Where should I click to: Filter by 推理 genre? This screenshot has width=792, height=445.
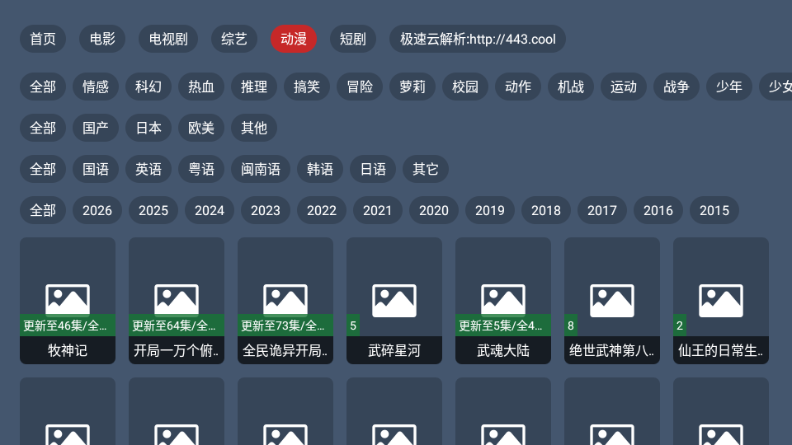(x=254, y=87)
